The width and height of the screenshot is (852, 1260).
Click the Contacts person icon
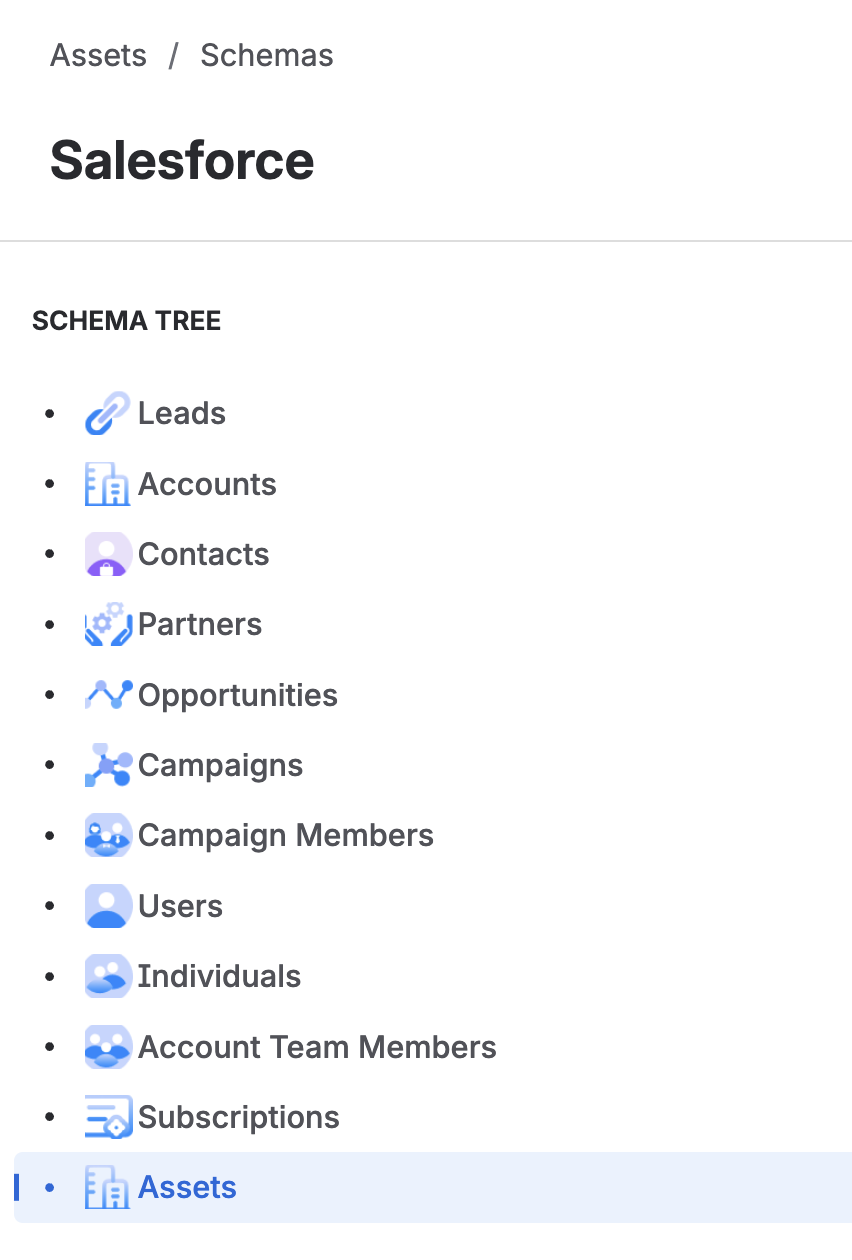108,555
